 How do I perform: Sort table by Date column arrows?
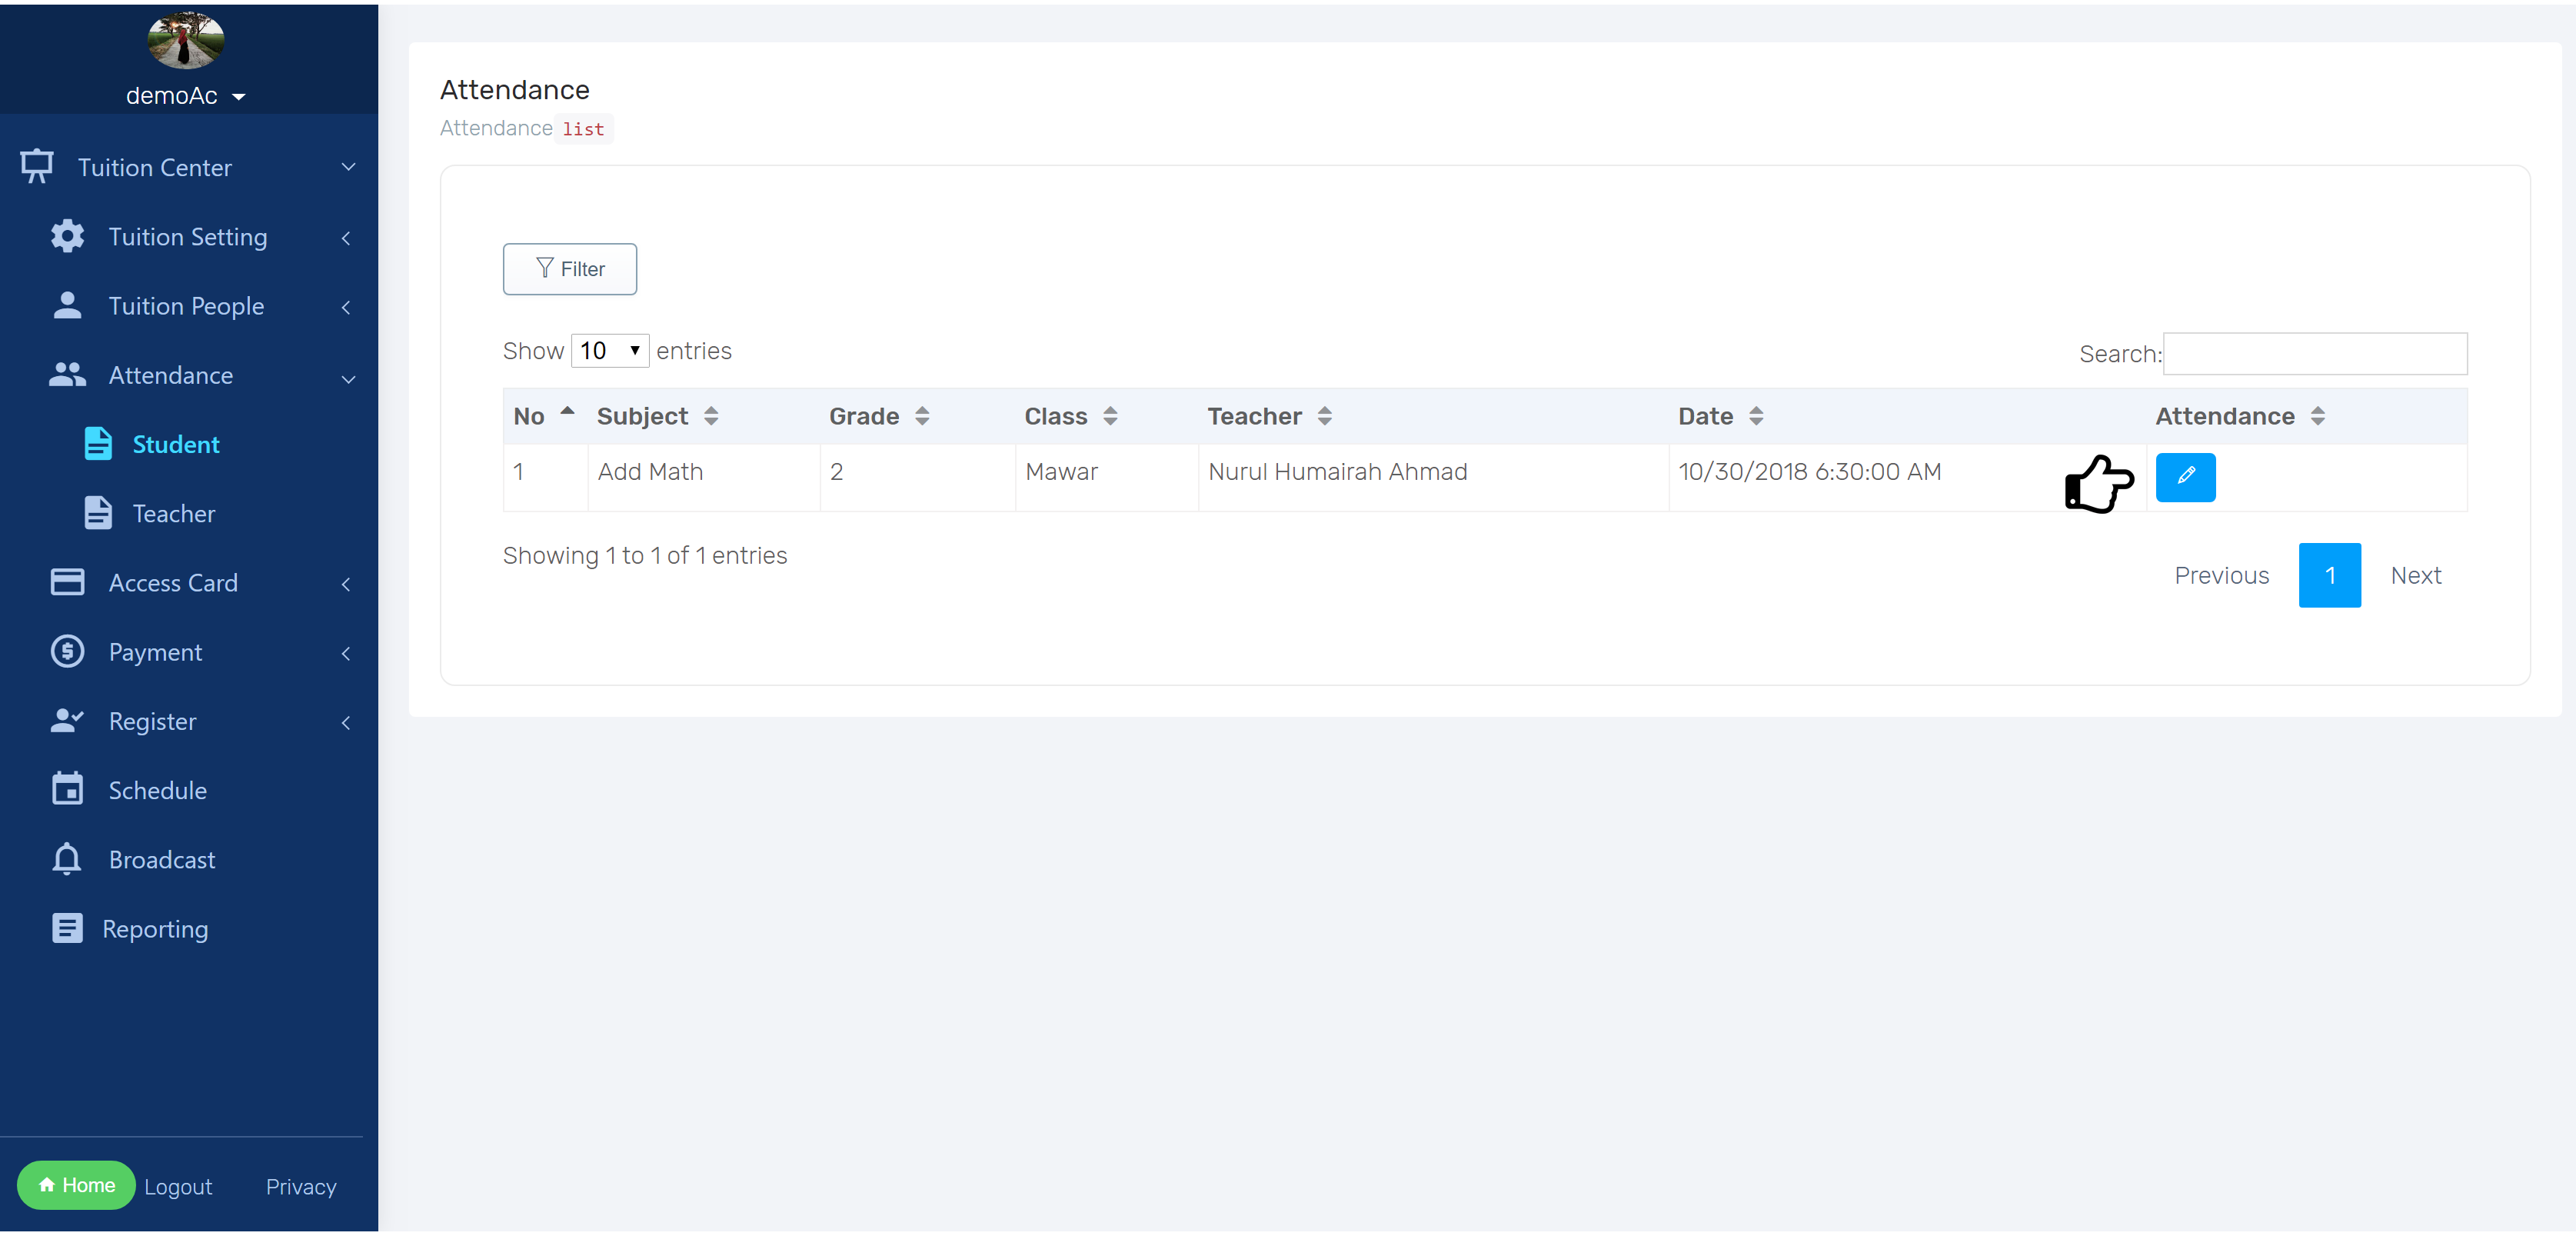(x=1756, y=416)
